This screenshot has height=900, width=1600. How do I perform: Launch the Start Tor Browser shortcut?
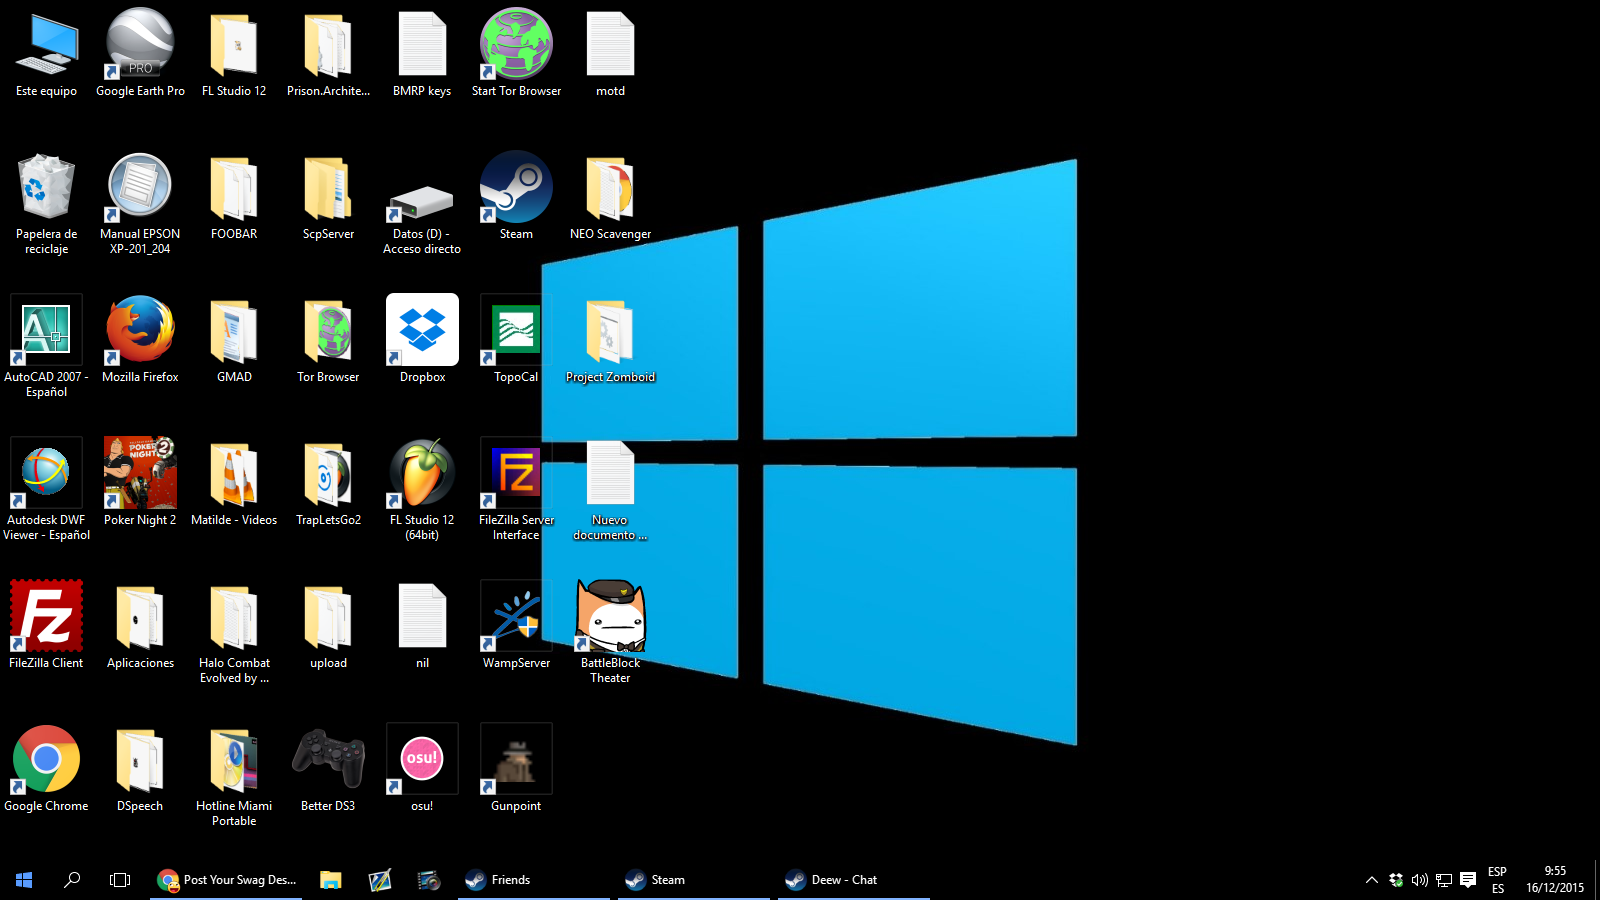click(x=516, y=54)
